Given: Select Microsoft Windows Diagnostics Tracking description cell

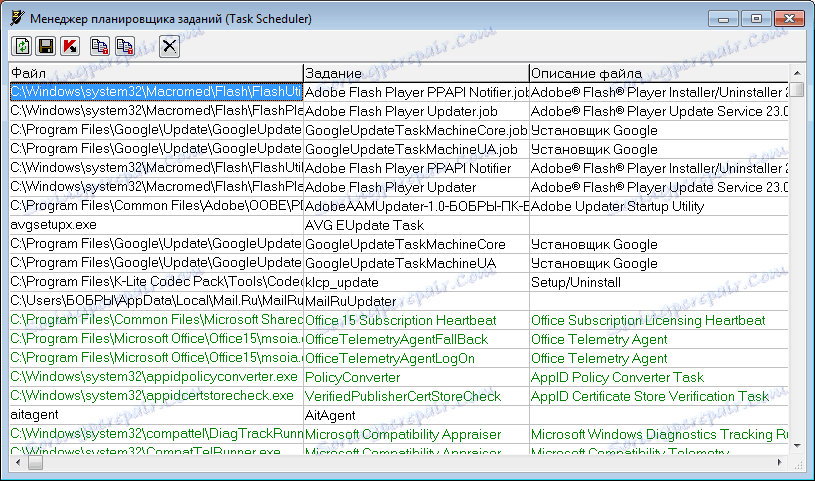Looking at the screenshot, I should 659,434.
